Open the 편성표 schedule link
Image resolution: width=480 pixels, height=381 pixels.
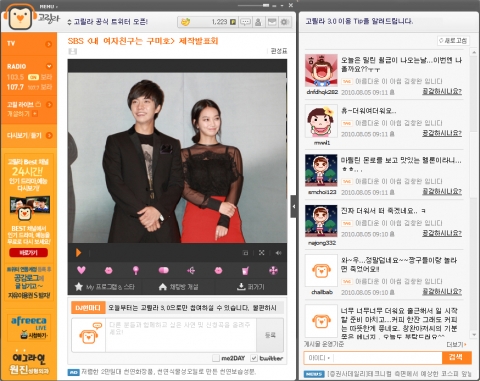click(x=279, y=51)
